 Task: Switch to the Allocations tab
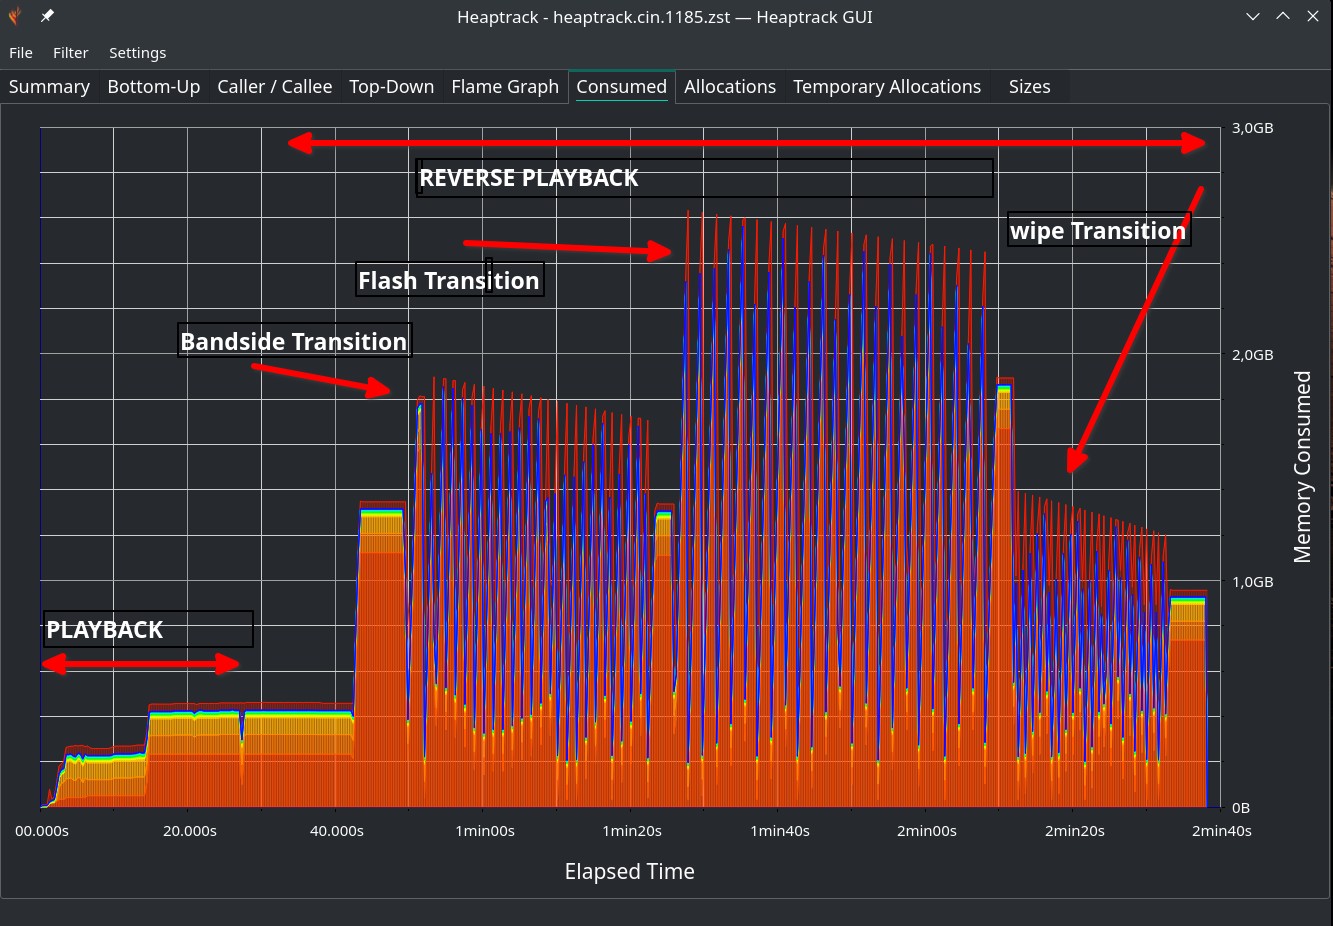click(730, 87)
